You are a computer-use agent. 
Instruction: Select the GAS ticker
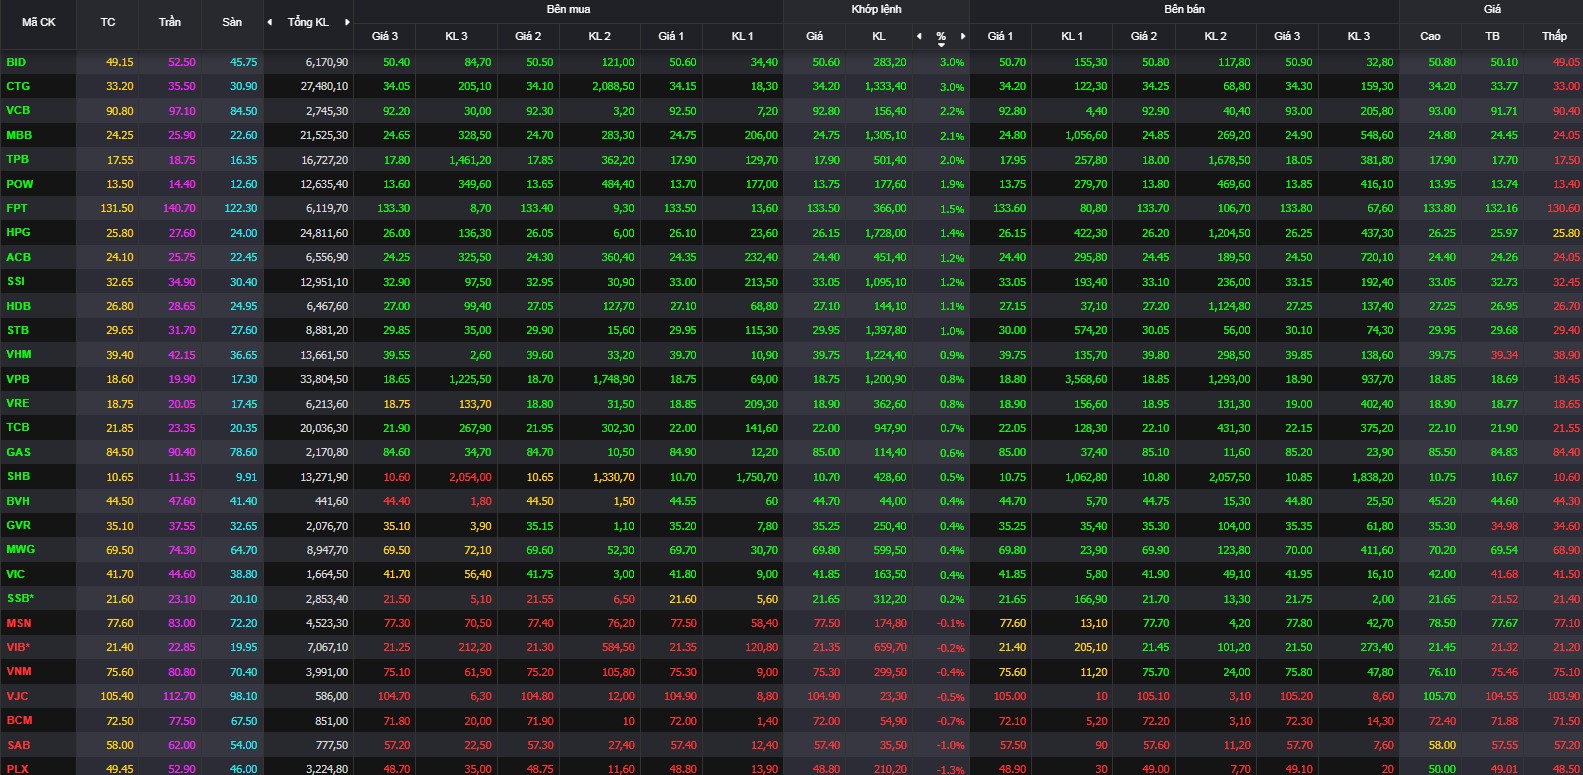[x=18, y=452]
